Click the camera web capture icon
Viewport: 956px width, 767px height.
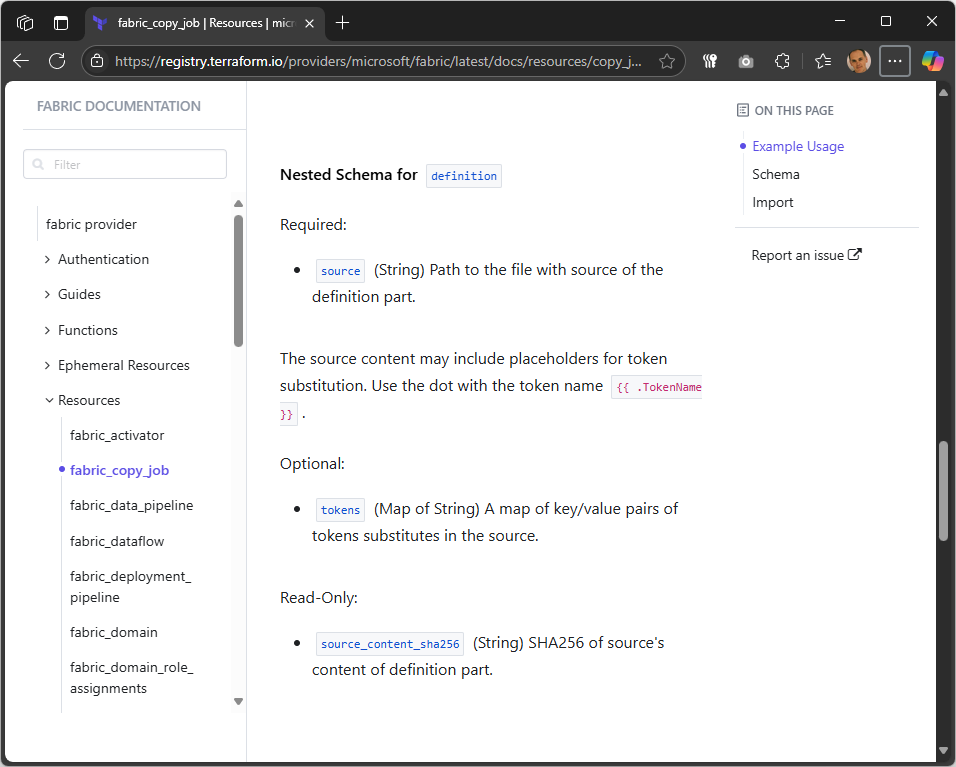pyautogui.click(x=746, y=61)
